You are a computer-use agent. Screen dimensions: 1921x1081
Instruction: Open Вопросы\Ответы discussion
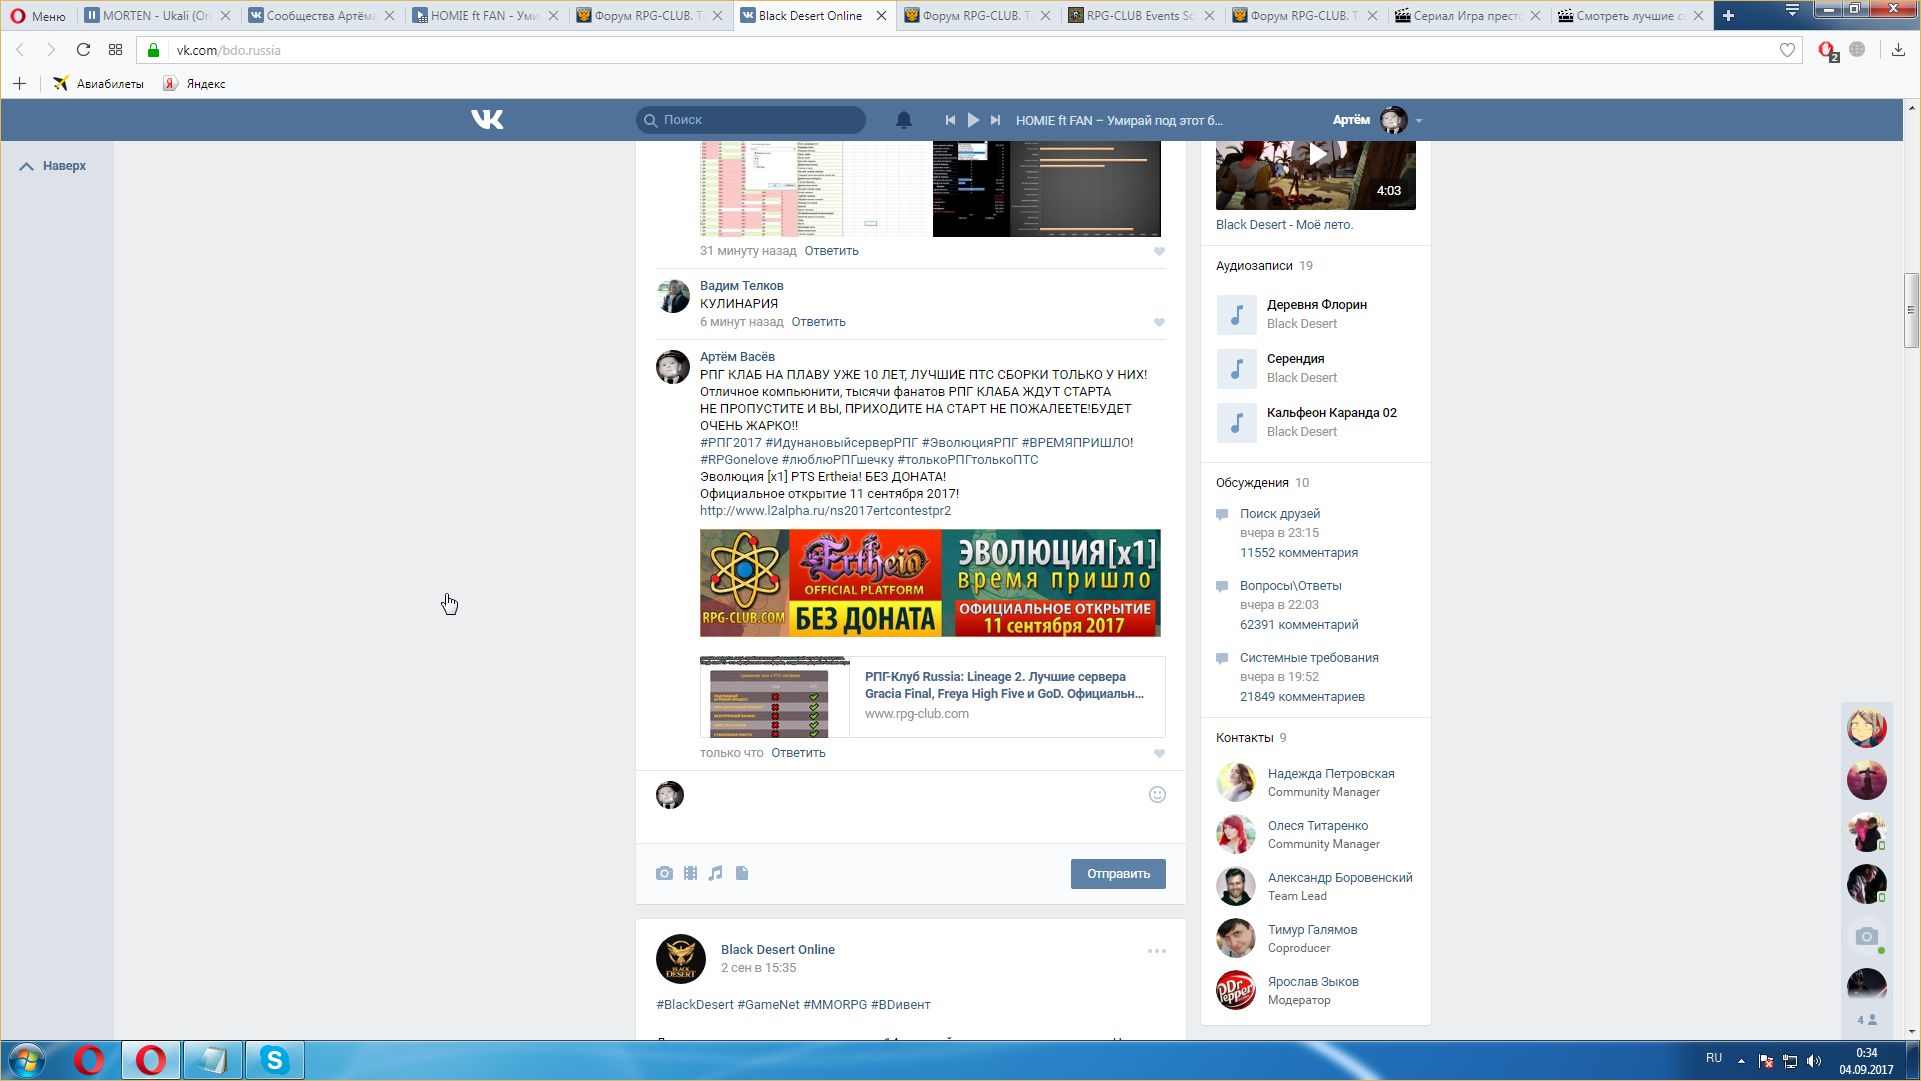1291,586
